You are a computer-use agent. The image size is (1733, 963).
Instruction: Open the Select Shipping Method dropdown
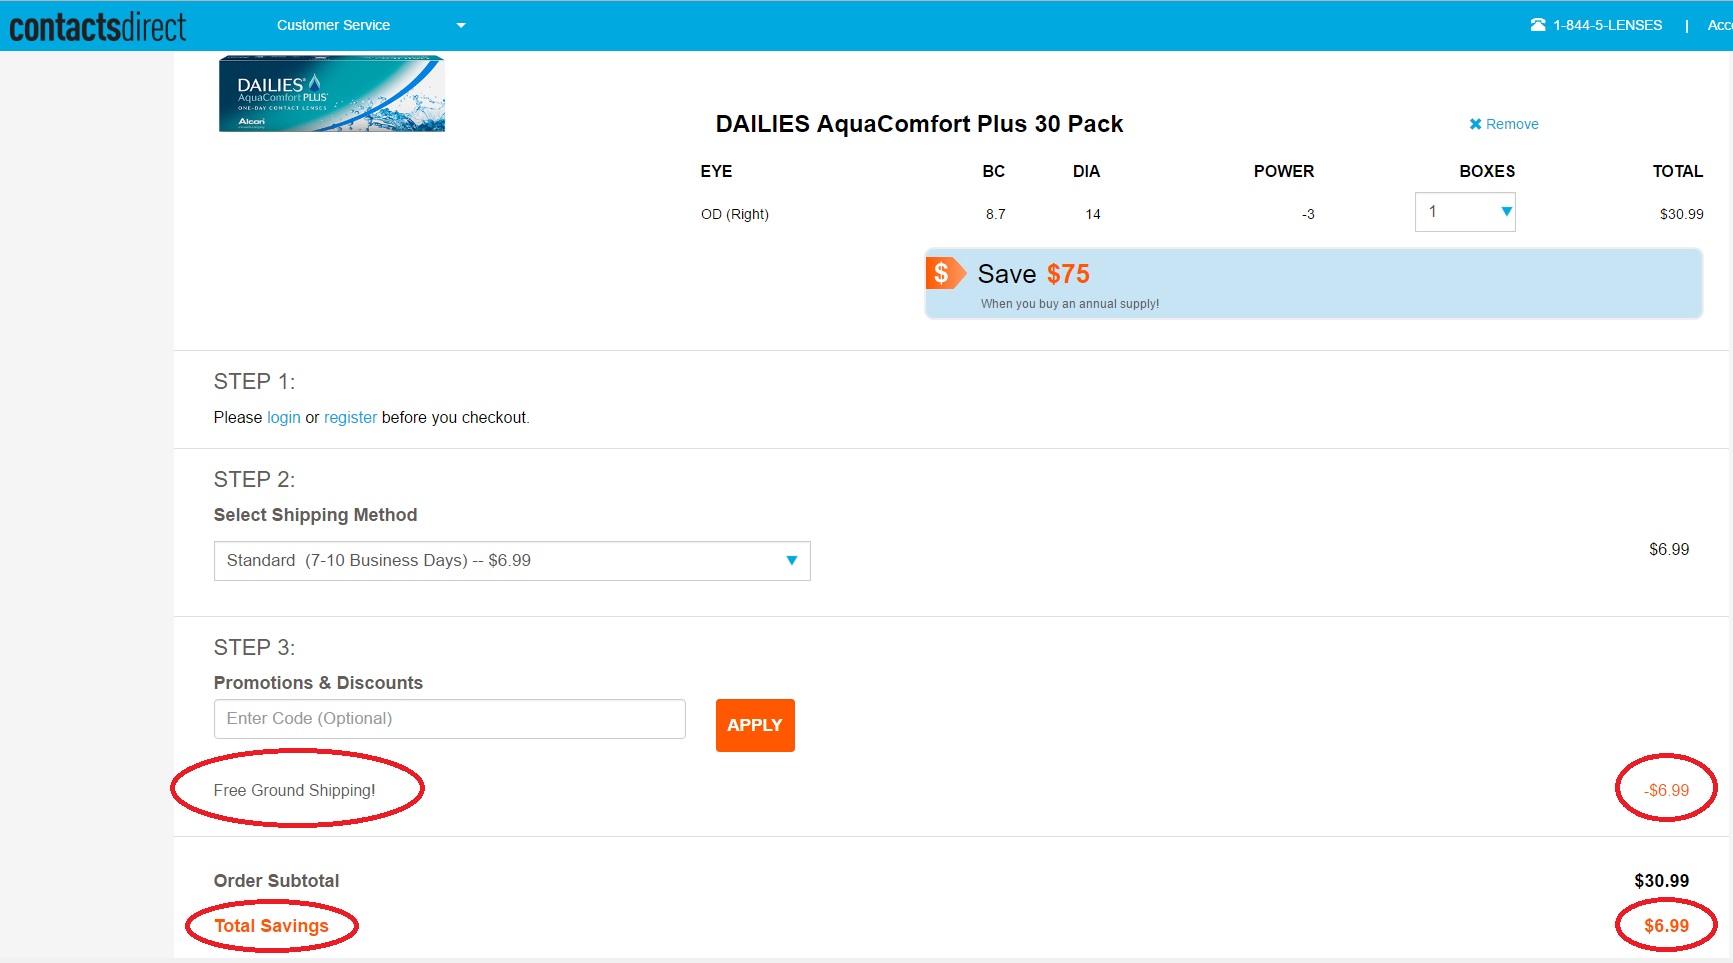point(512,561)
